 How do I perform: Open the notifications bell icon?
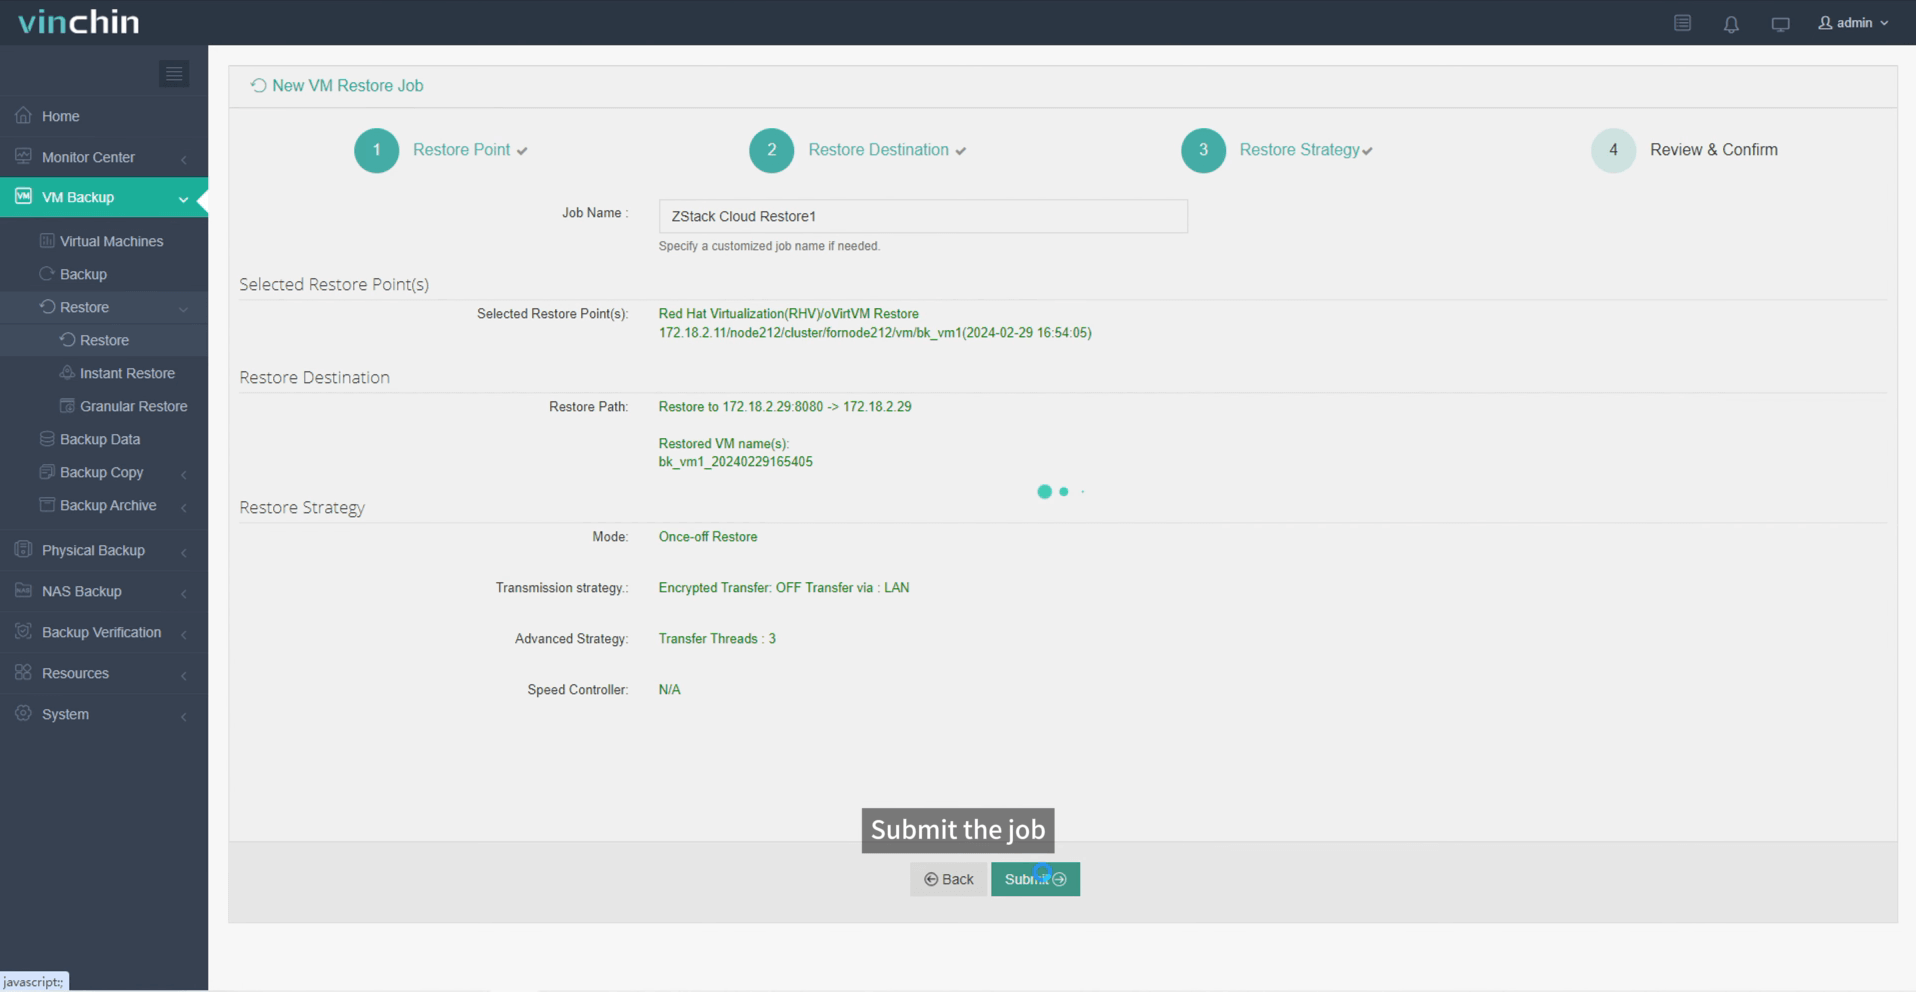coord(1731,23)
